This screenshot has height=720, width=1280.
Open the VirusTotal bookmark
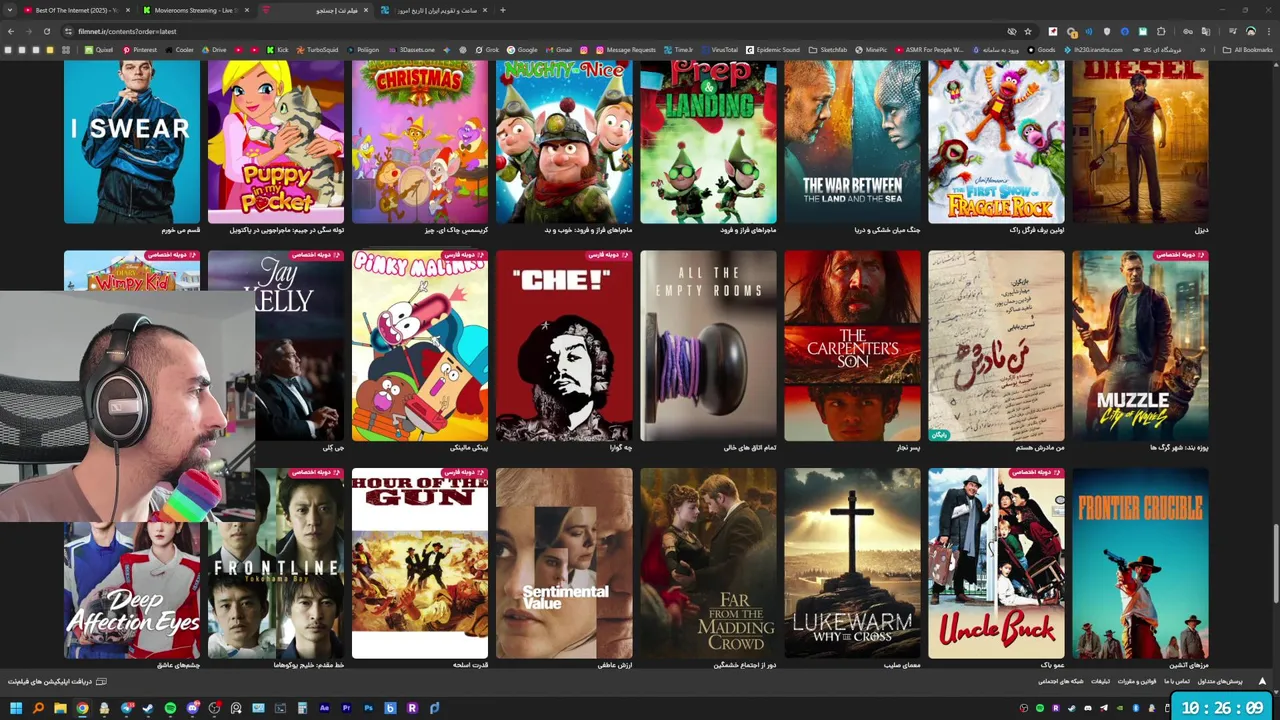click(x=719, y=49)
